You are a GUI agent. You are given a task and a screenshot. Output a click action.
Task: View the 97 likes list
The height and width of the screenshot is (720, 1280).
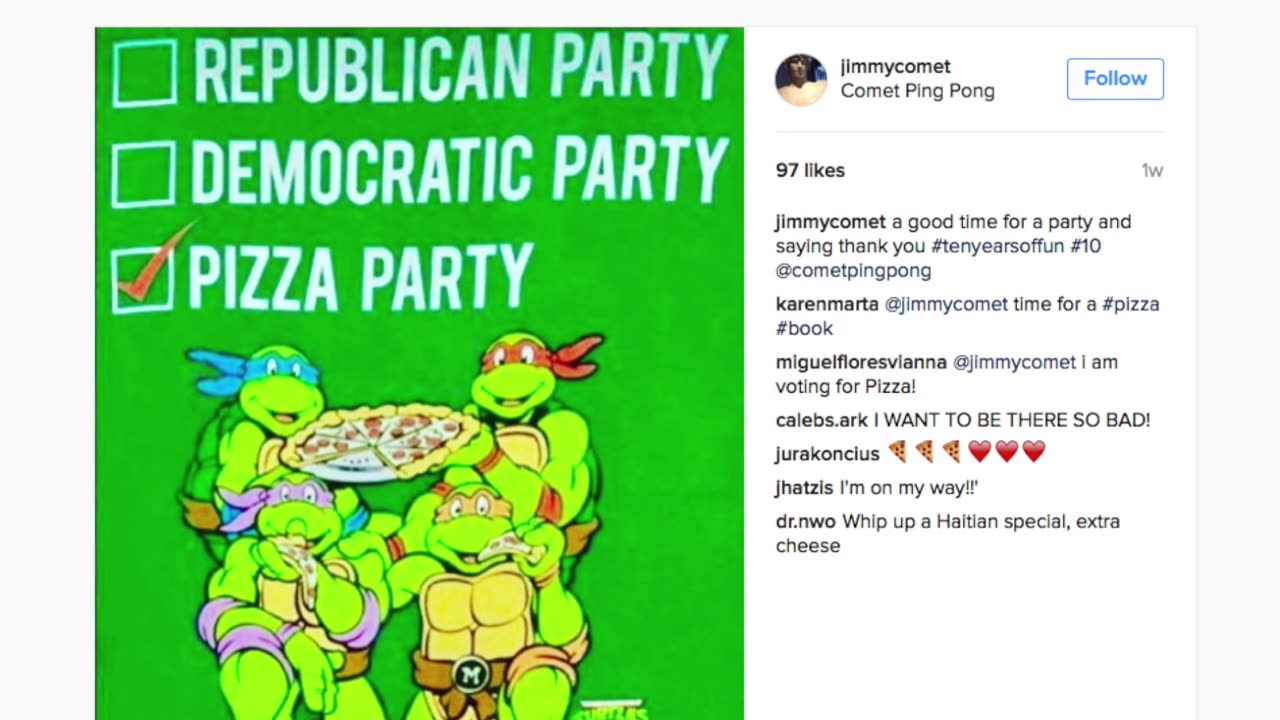click(x=810, y=171)
